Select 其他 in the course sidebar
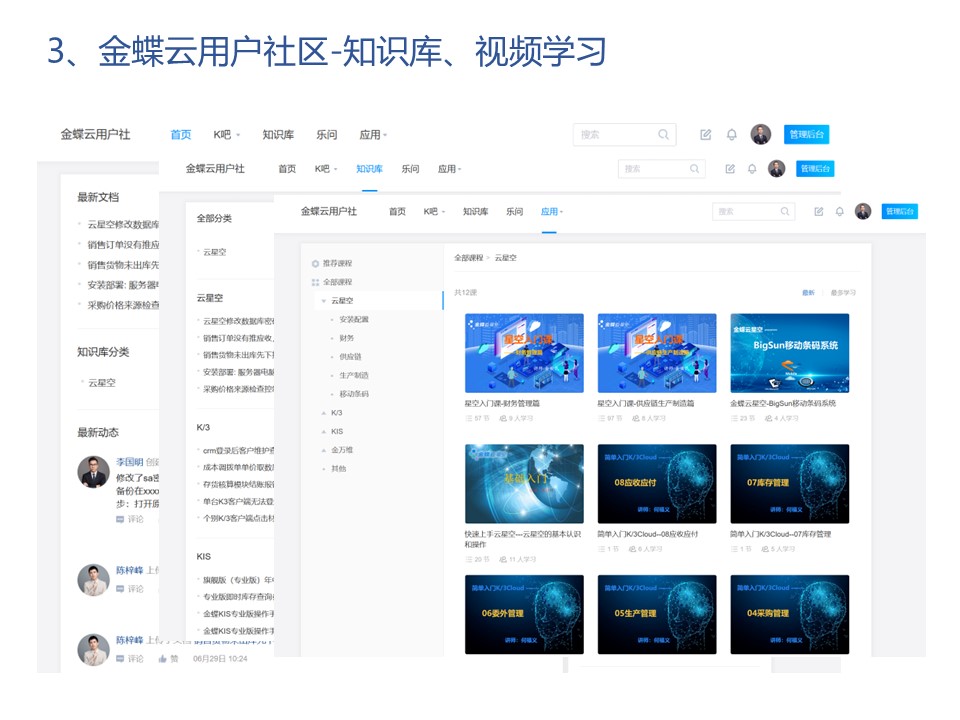 point(339,469)
